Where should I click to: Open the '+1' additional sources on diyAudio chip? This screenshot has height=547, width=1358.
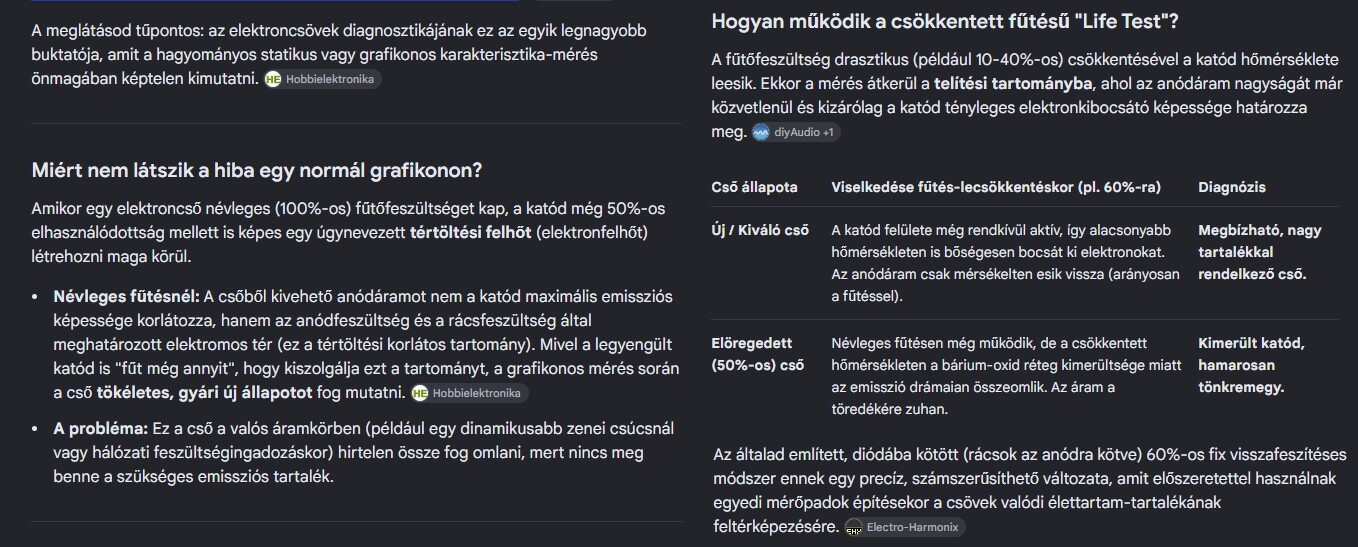830,132
